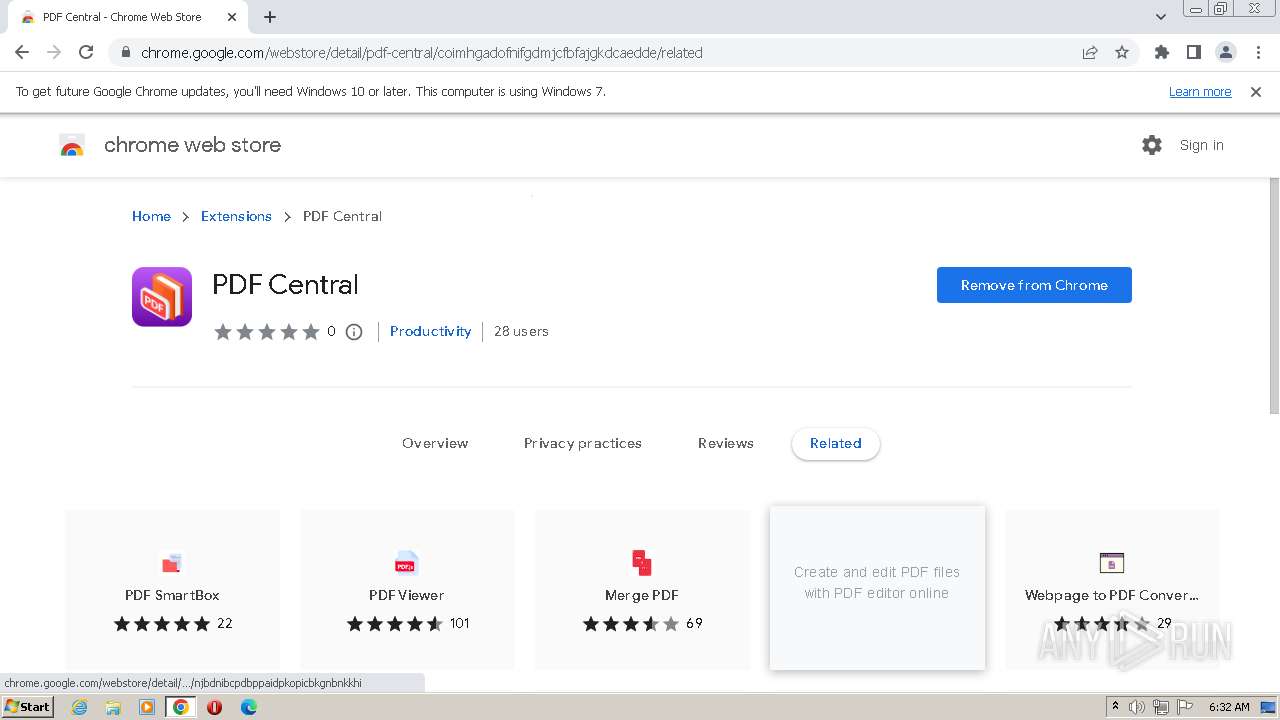Launch Internet Explorer from taskbar
The height and width of the screenshot is (720, 1280).
(79, 707)
